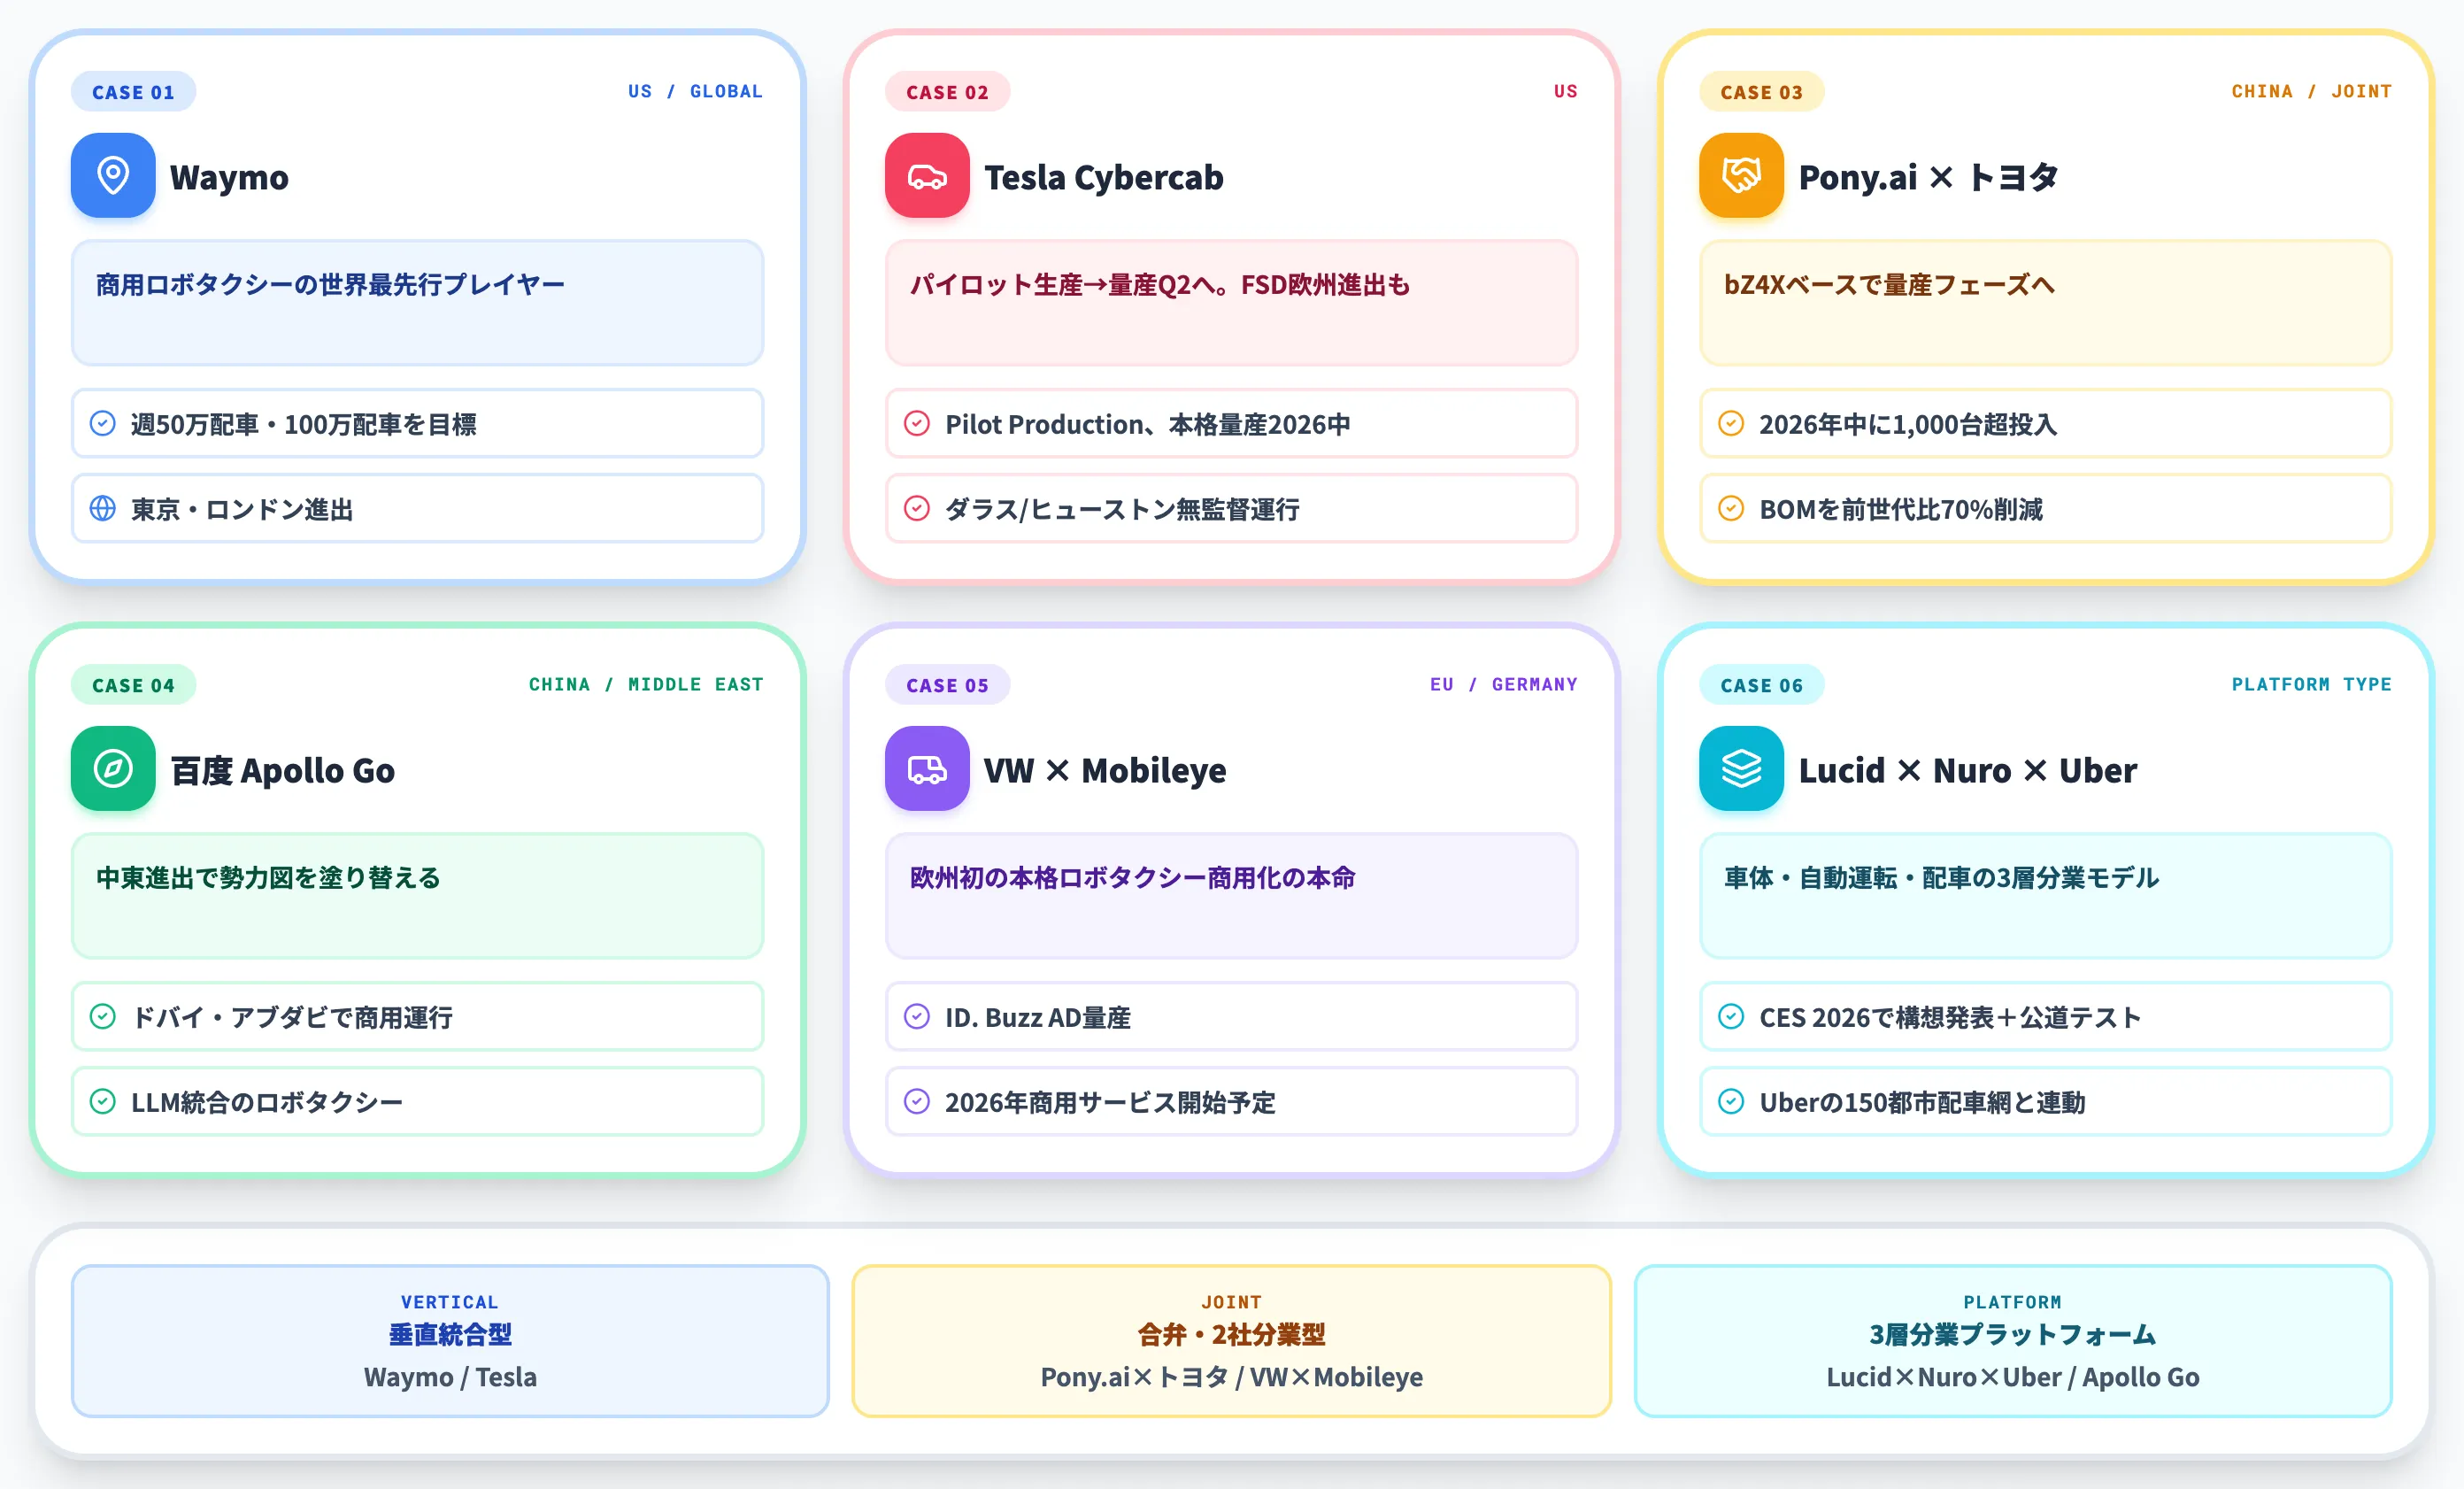Click the CHINA / JOINT region label
Screen dimensions: 2464x1489
click(x=2311, y=91)
